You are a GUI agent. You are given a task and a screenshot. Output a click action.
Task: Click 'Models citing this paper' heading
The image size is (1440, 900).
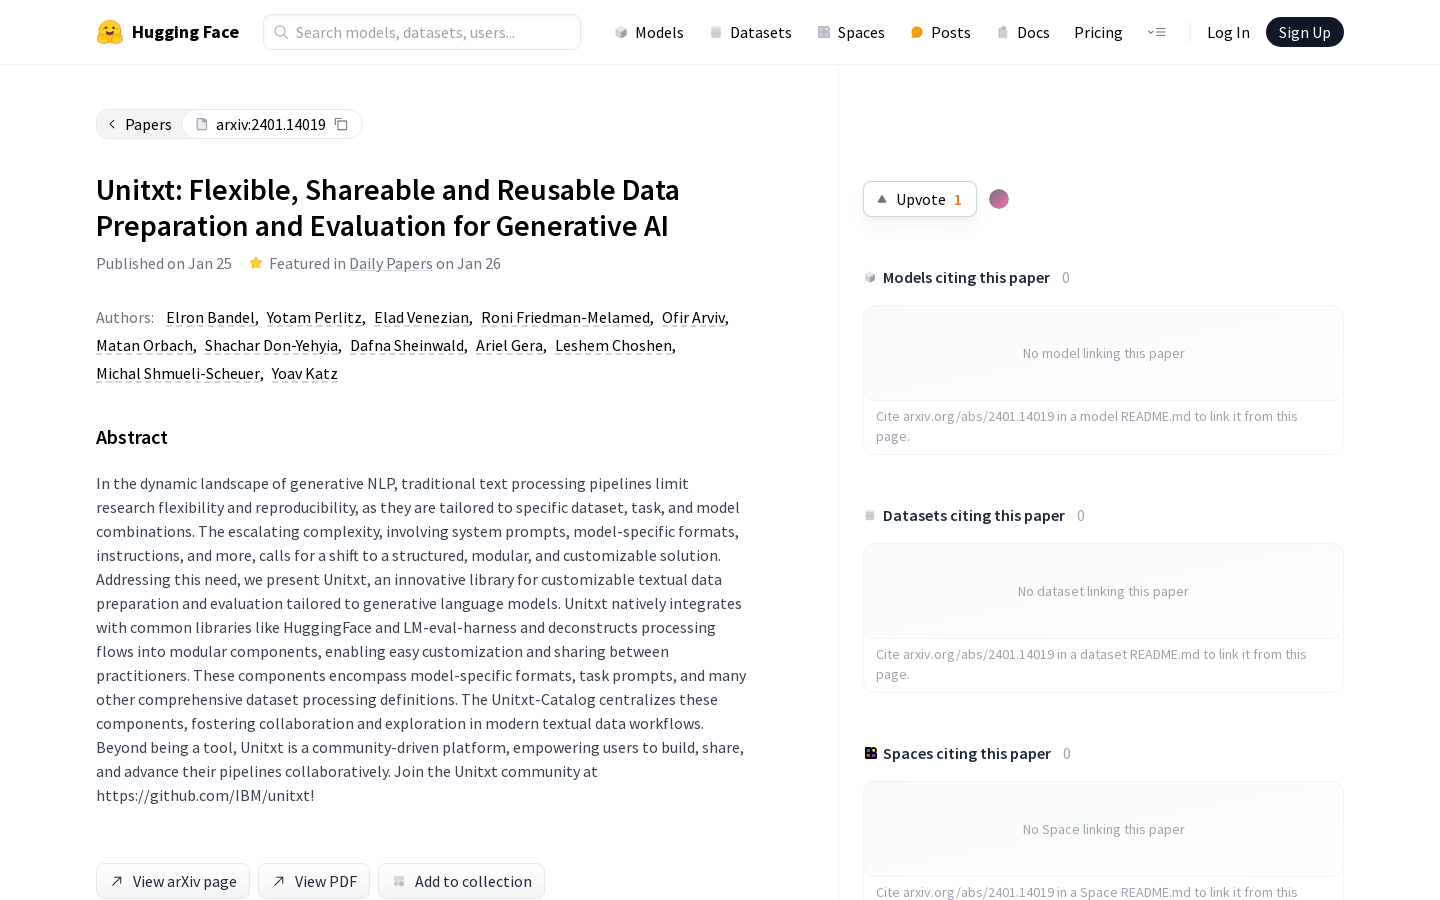(x=966, y=277)
